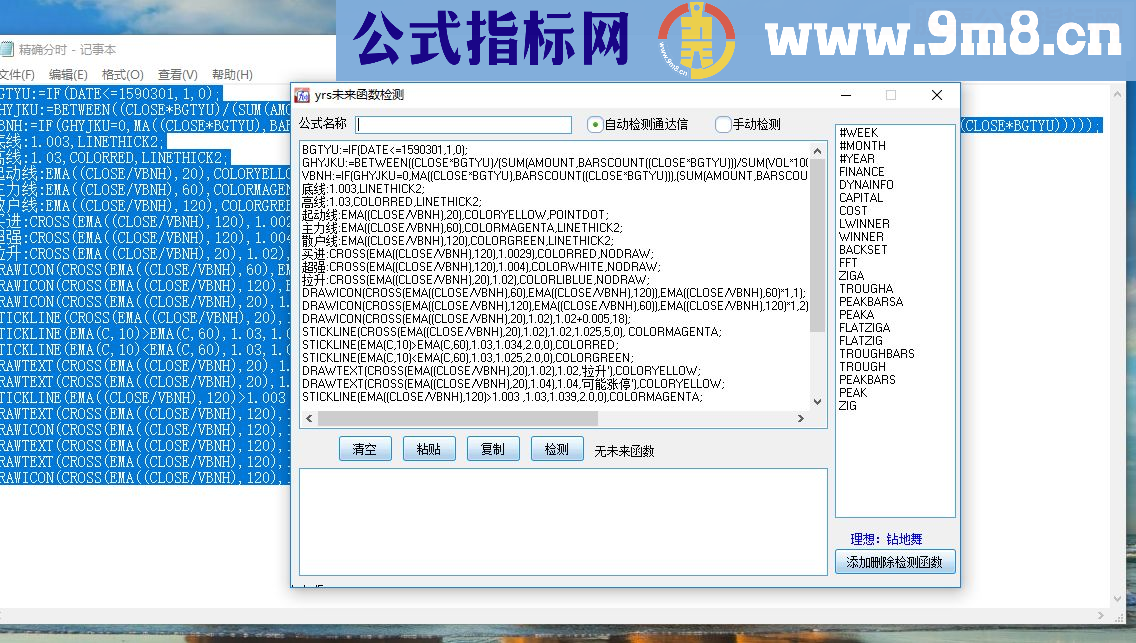Open the 文件(F) menu in Notepad
Screen dimensions: 1136x643
pos(18,73)
